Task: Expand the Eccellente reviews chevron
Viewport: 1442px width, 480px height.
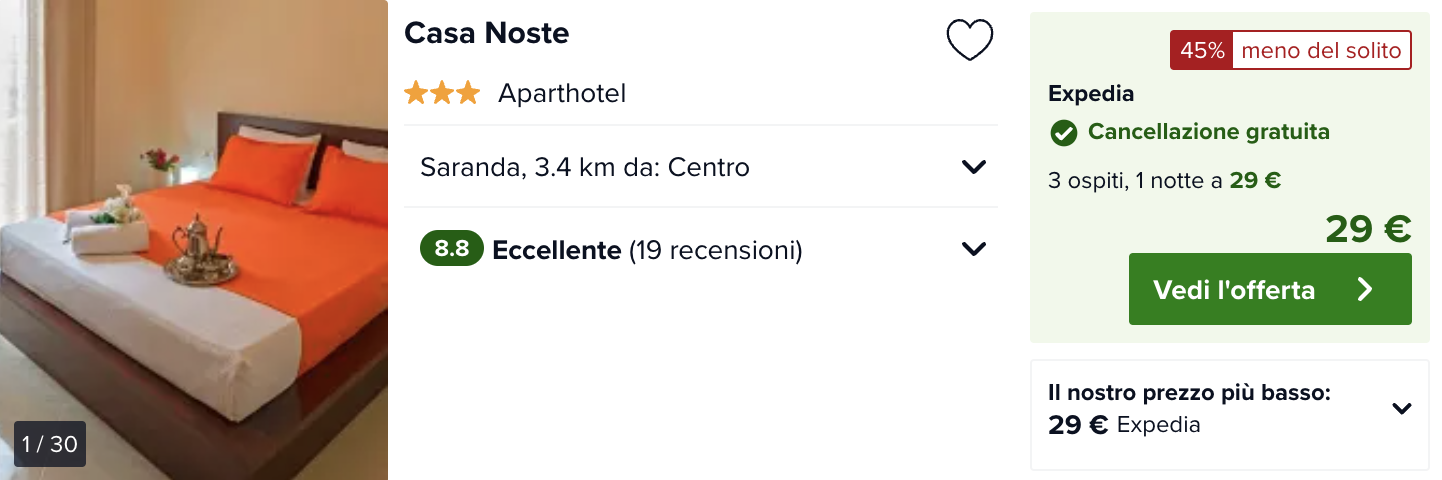Action: 974,249
